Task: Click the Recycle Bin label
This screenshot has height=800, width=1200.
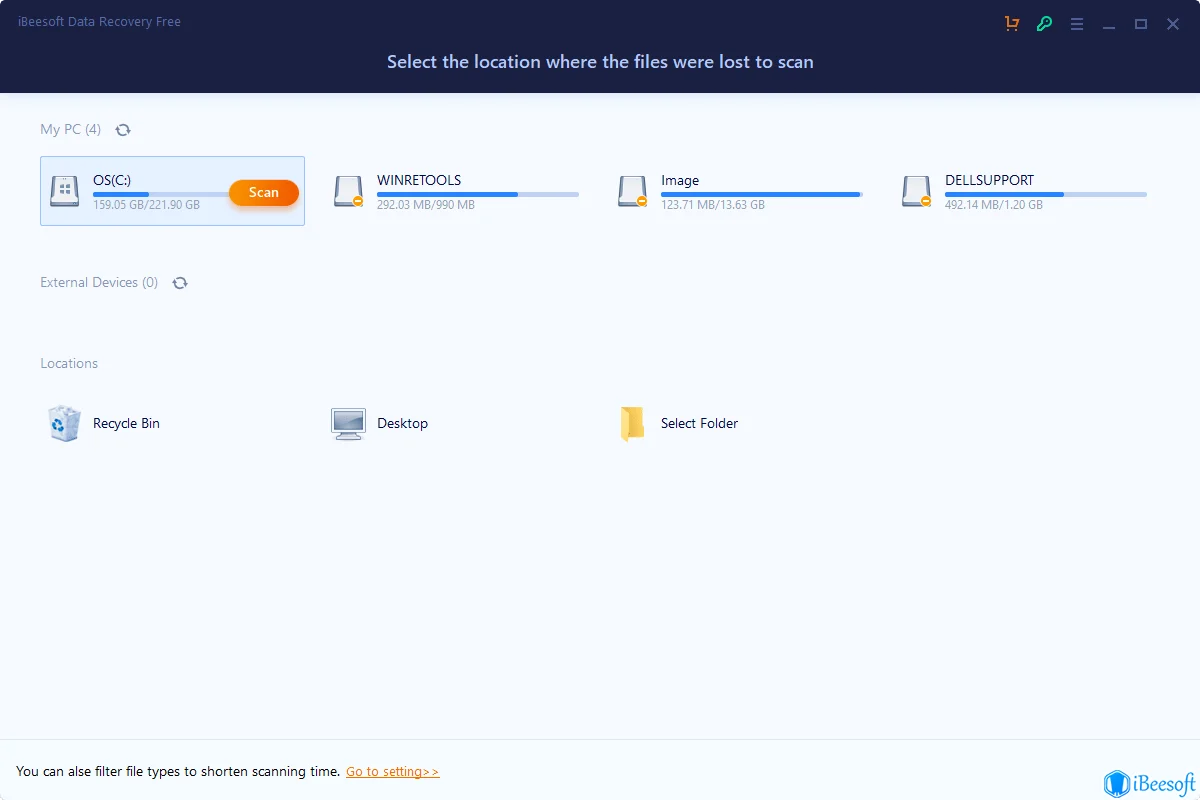Action: tap(126, 424)
